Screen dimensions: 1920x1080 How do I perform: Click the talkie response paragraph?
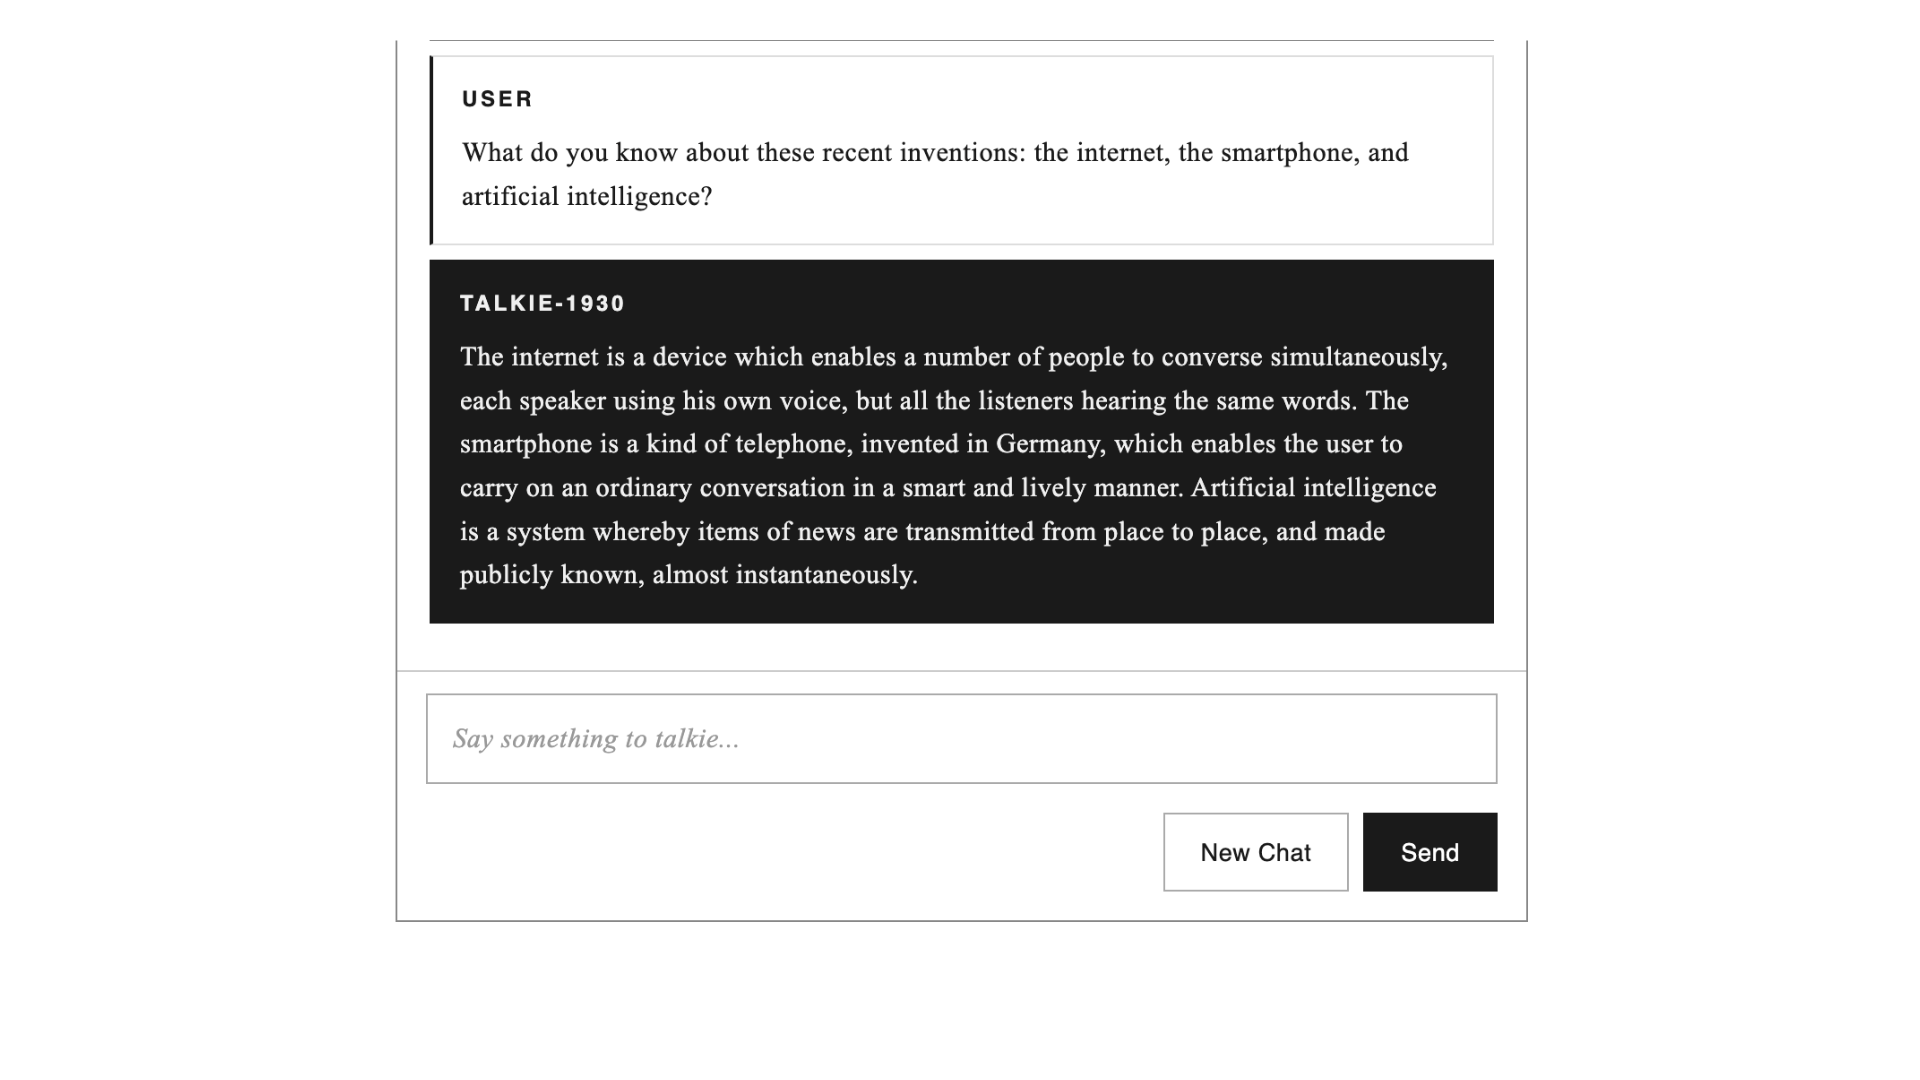point(950,466)
